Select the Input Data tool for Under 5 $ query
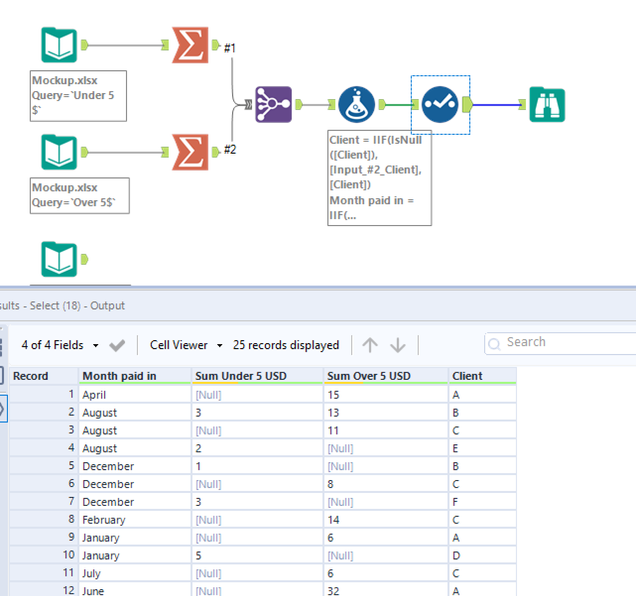636x596 pixels. click(59, 45)
